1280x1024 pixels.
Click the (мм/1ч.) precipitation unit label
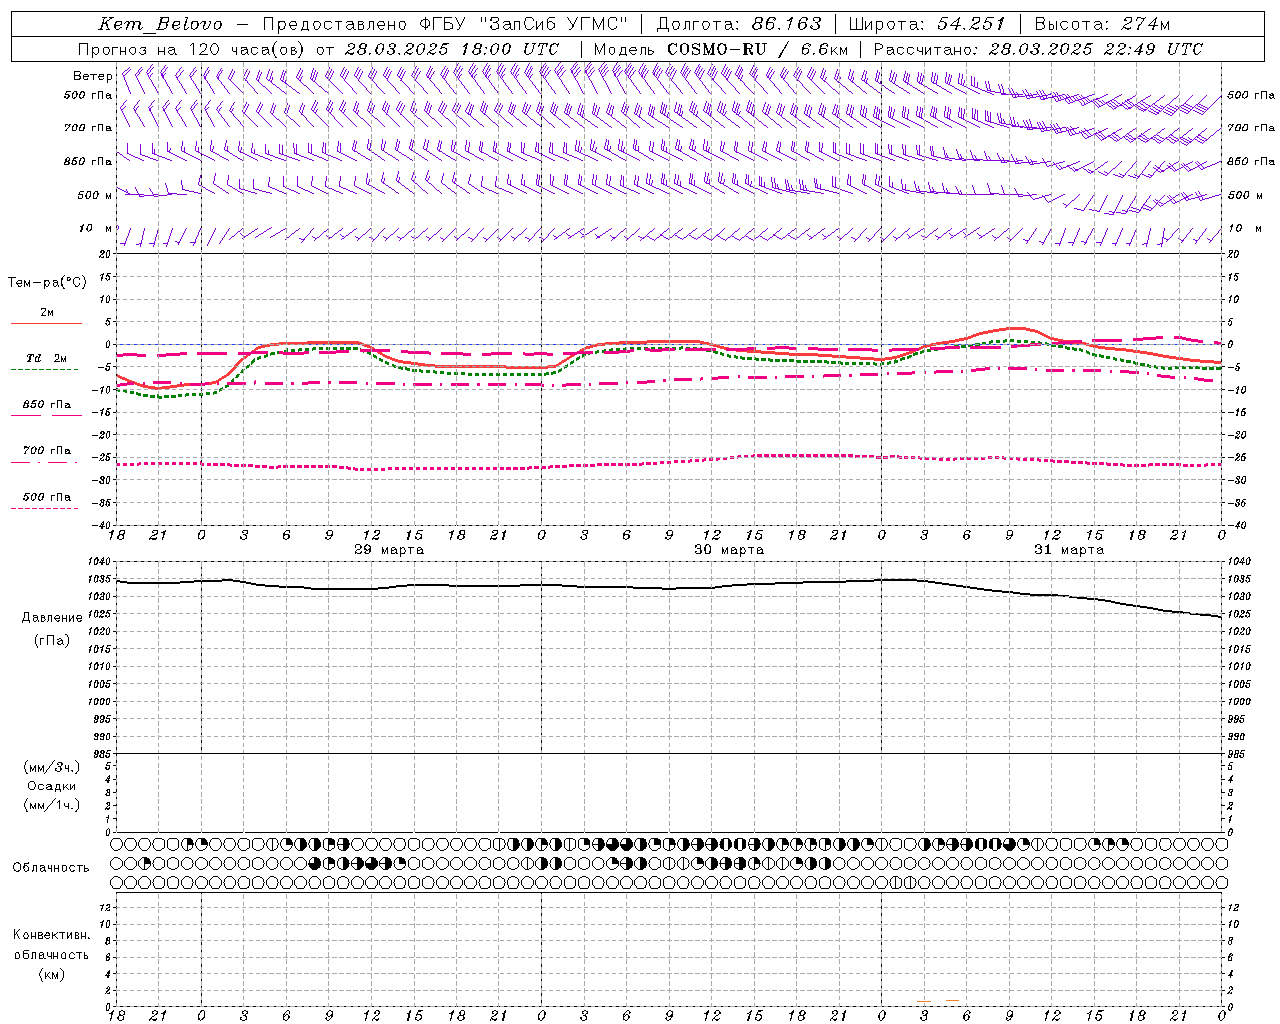(52, 805)
